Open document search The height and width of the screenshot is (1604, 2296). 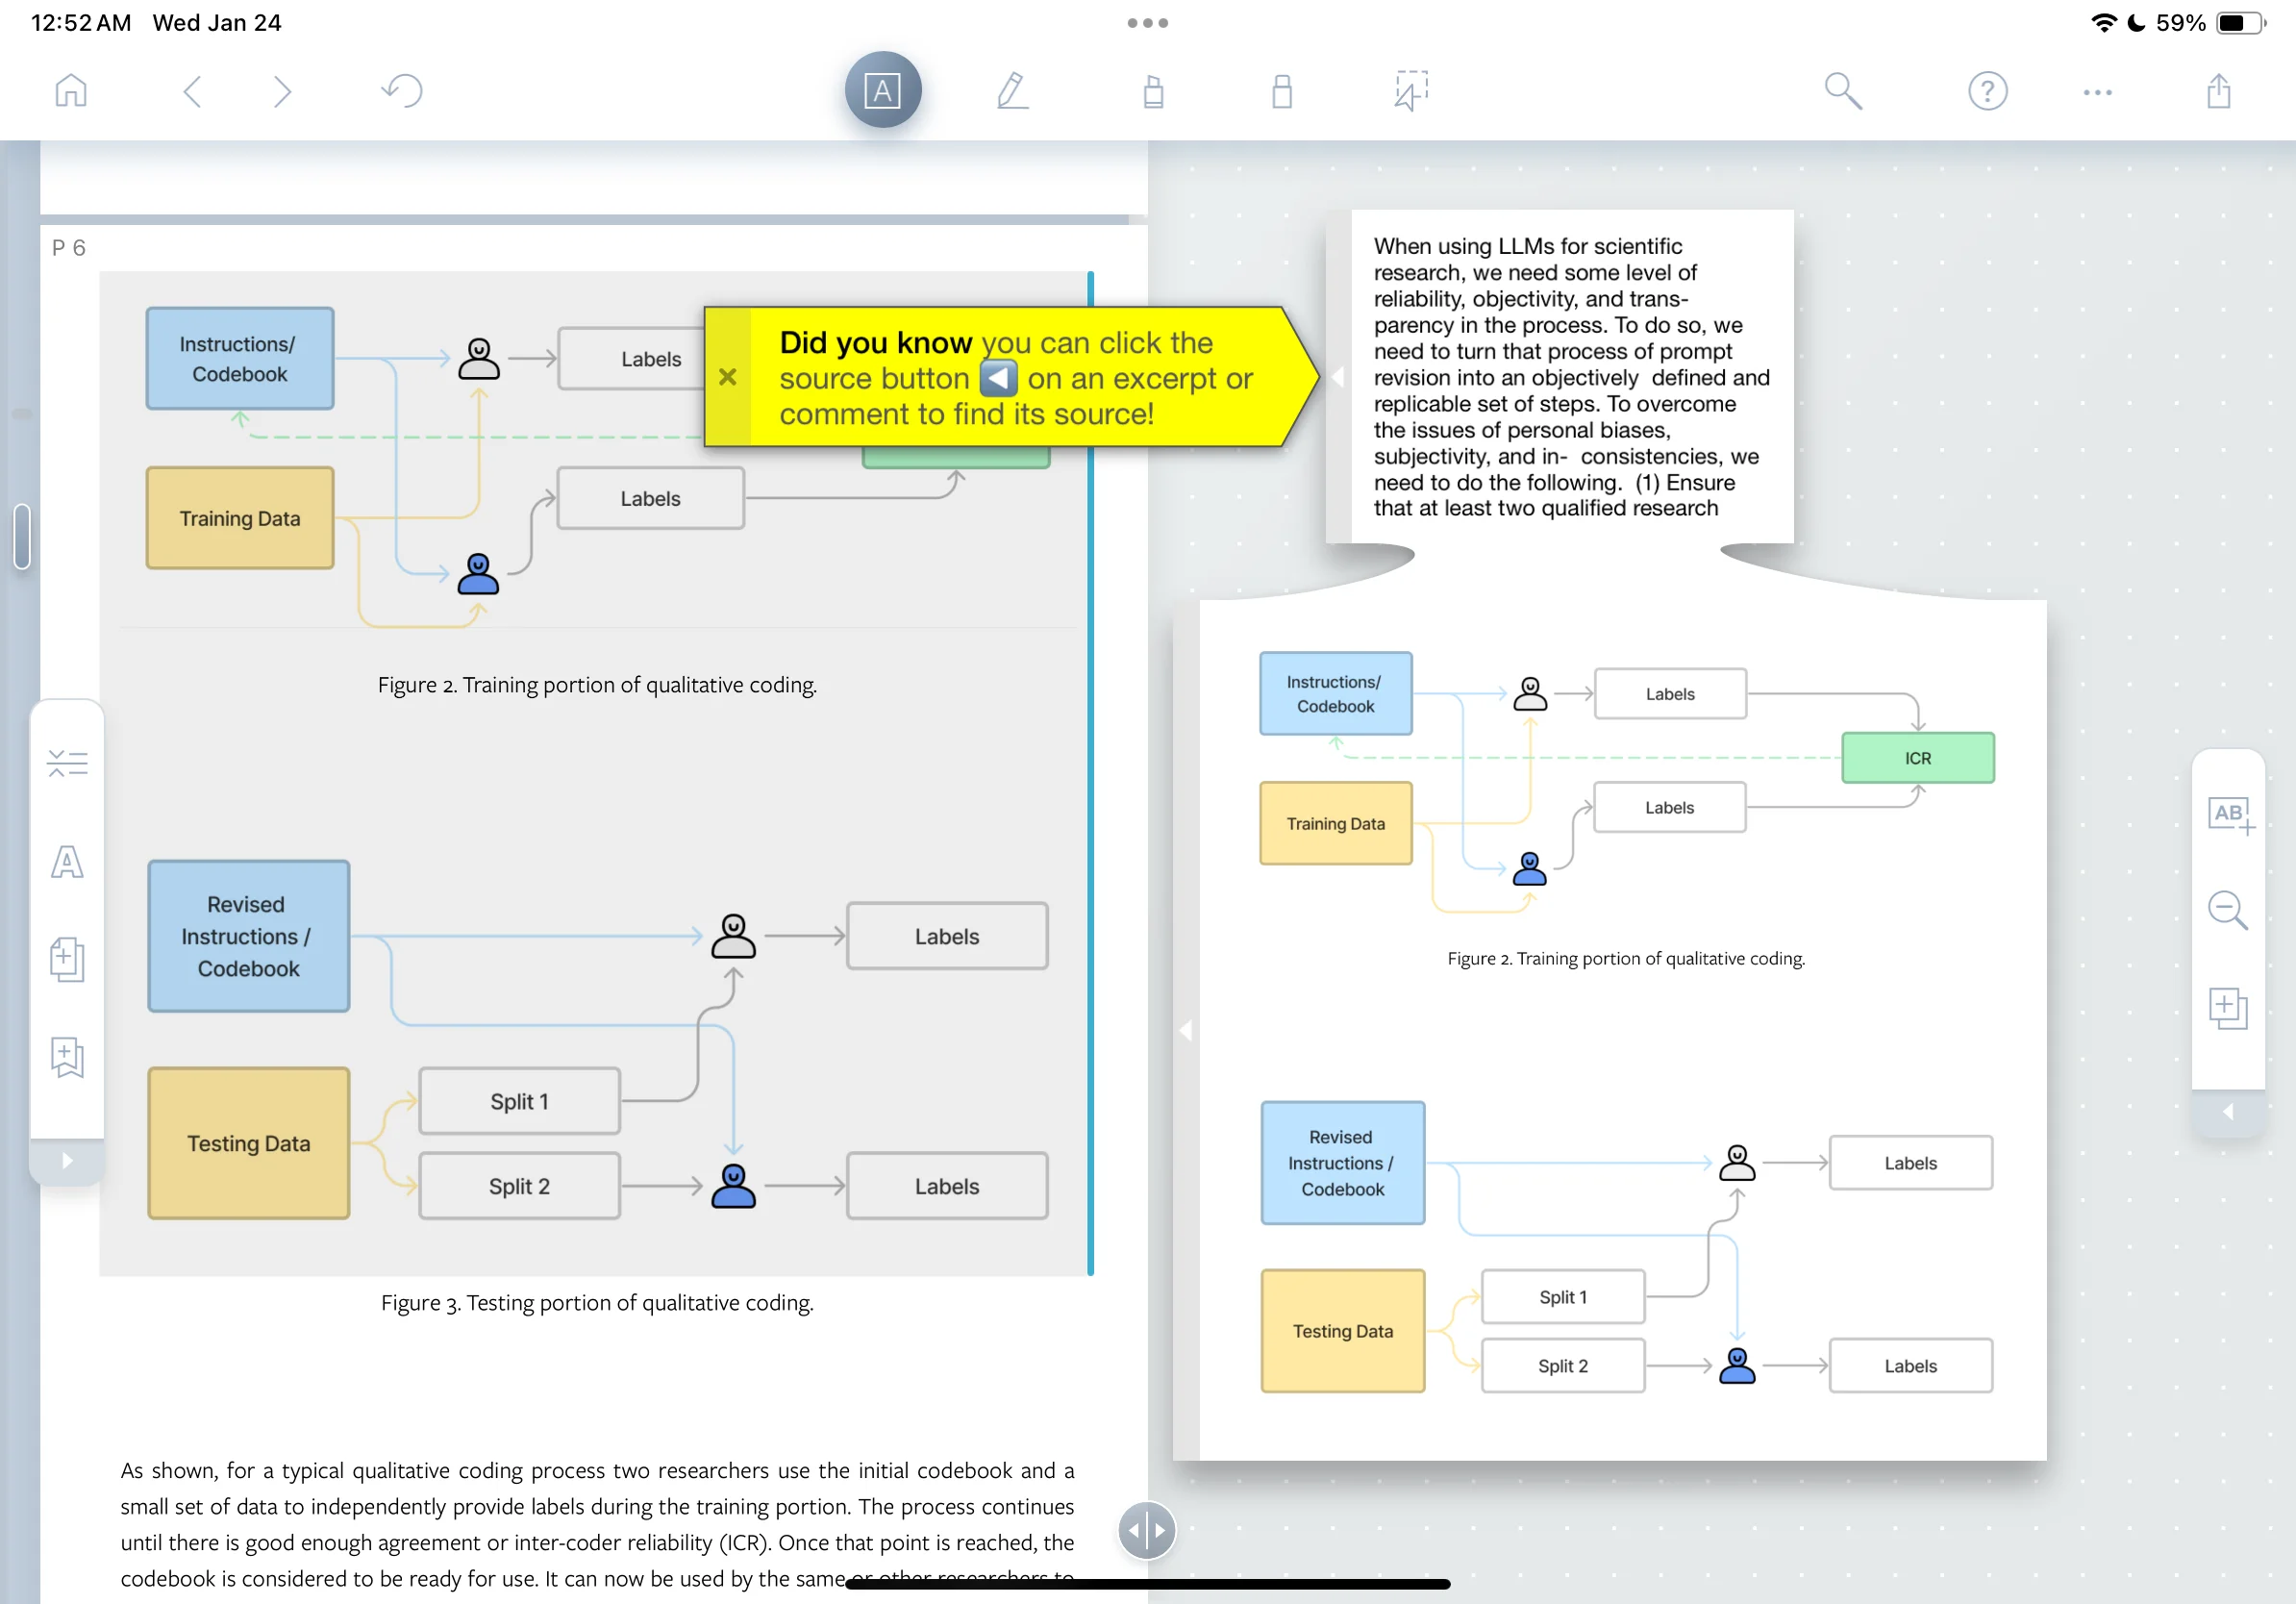click(1843, 90)
